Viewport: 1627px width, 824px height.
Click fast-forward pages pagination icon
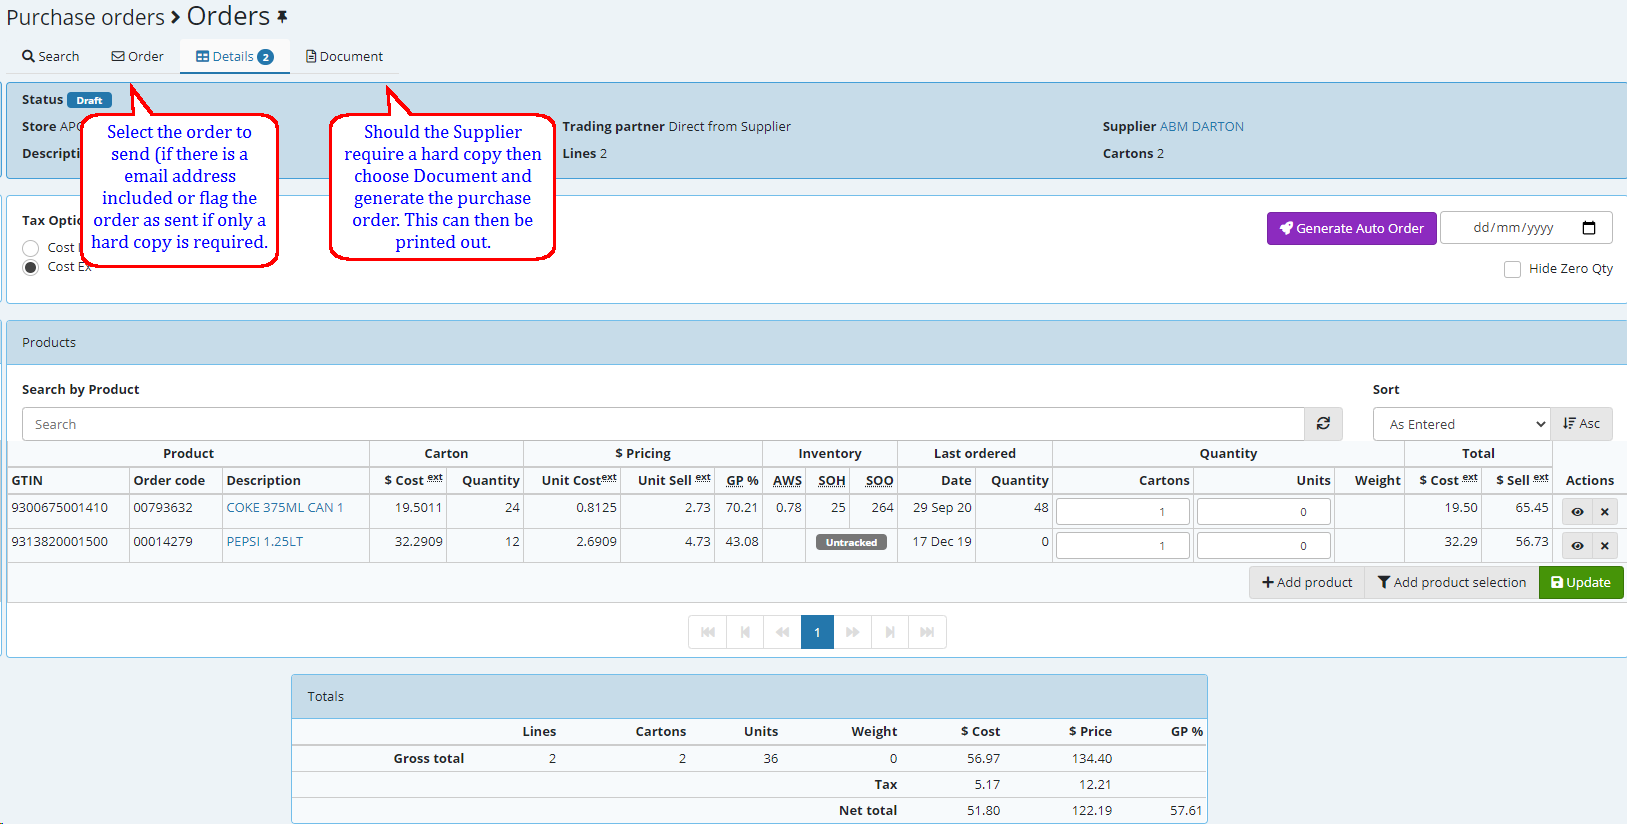[853, 632]
